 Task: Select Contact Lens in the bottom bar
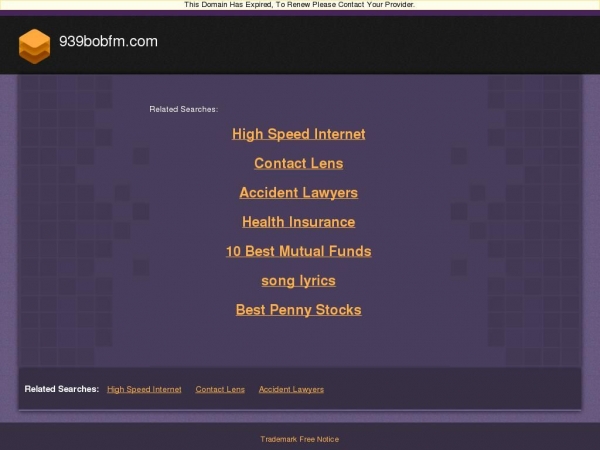click(220, 390)
